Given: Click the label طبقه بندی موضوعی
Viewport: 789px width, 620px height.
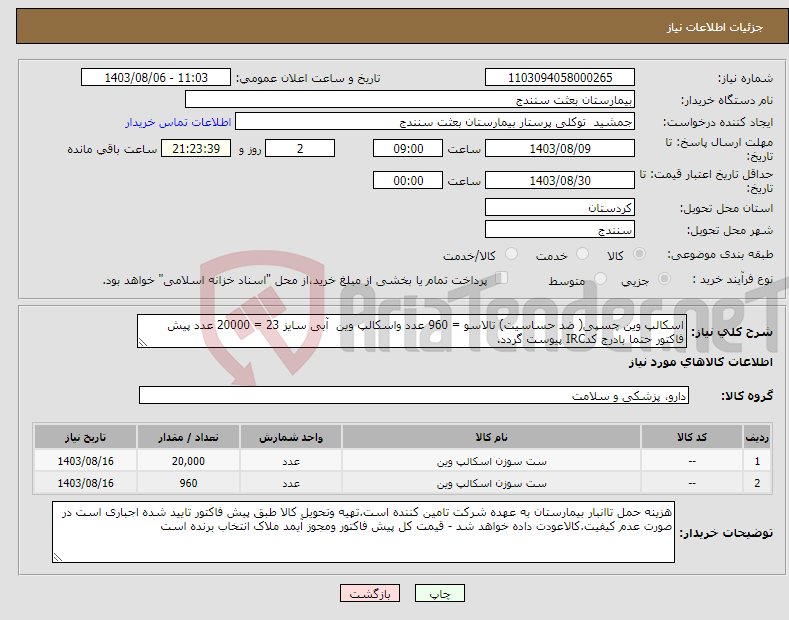Looking at the screenshot, I should point(720,255).
